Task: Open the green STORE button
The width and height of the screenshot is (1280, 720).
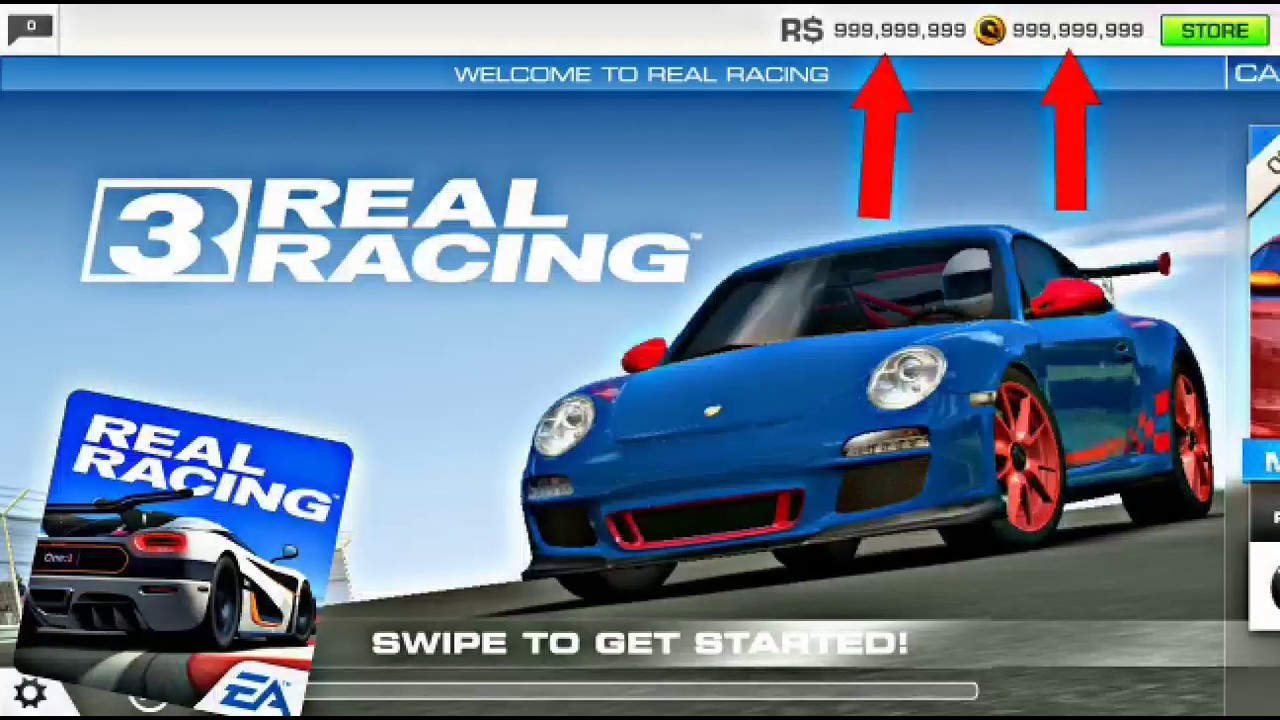Action: click(x=1214, y=31)
